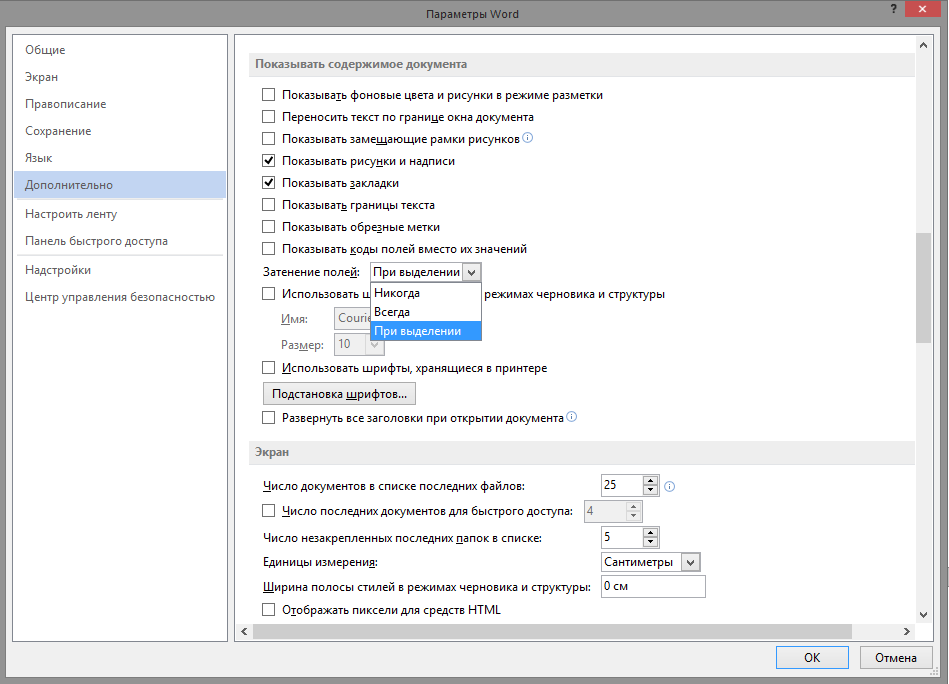Enable 'Отображать пиксели для средств HTML'
This screenshot has width=949, height=684.
[x=268, y=610]
